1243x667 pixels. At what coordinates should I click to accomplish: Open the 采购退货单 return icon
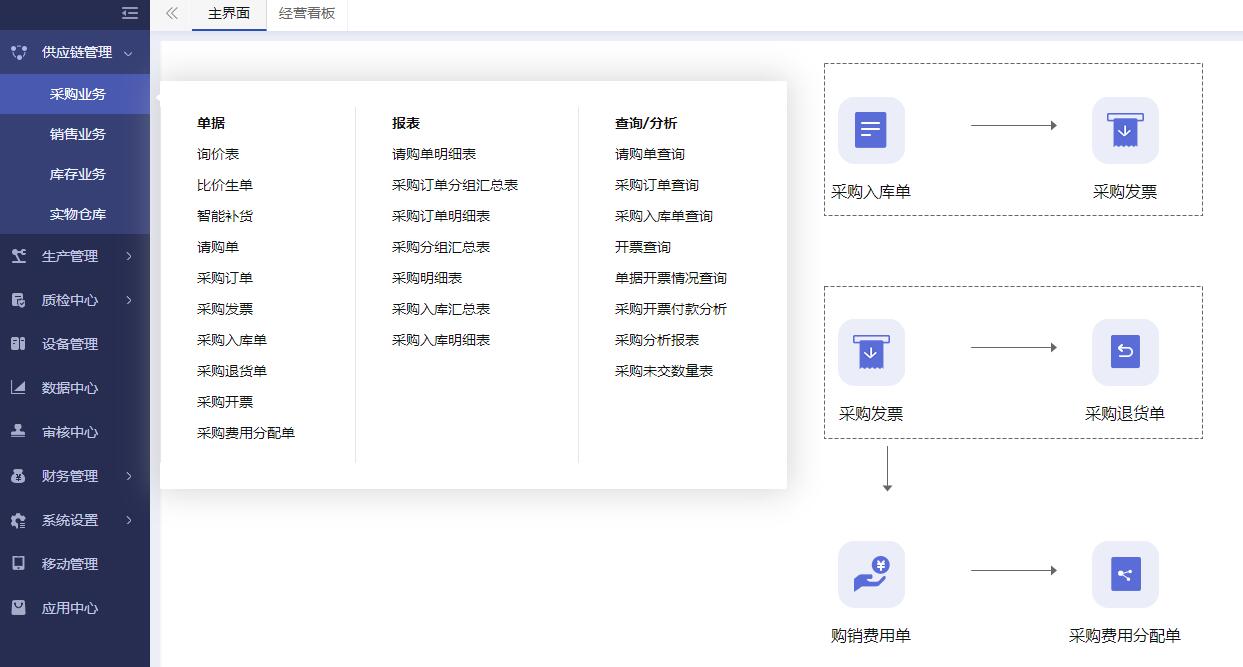click(1125, 352)
